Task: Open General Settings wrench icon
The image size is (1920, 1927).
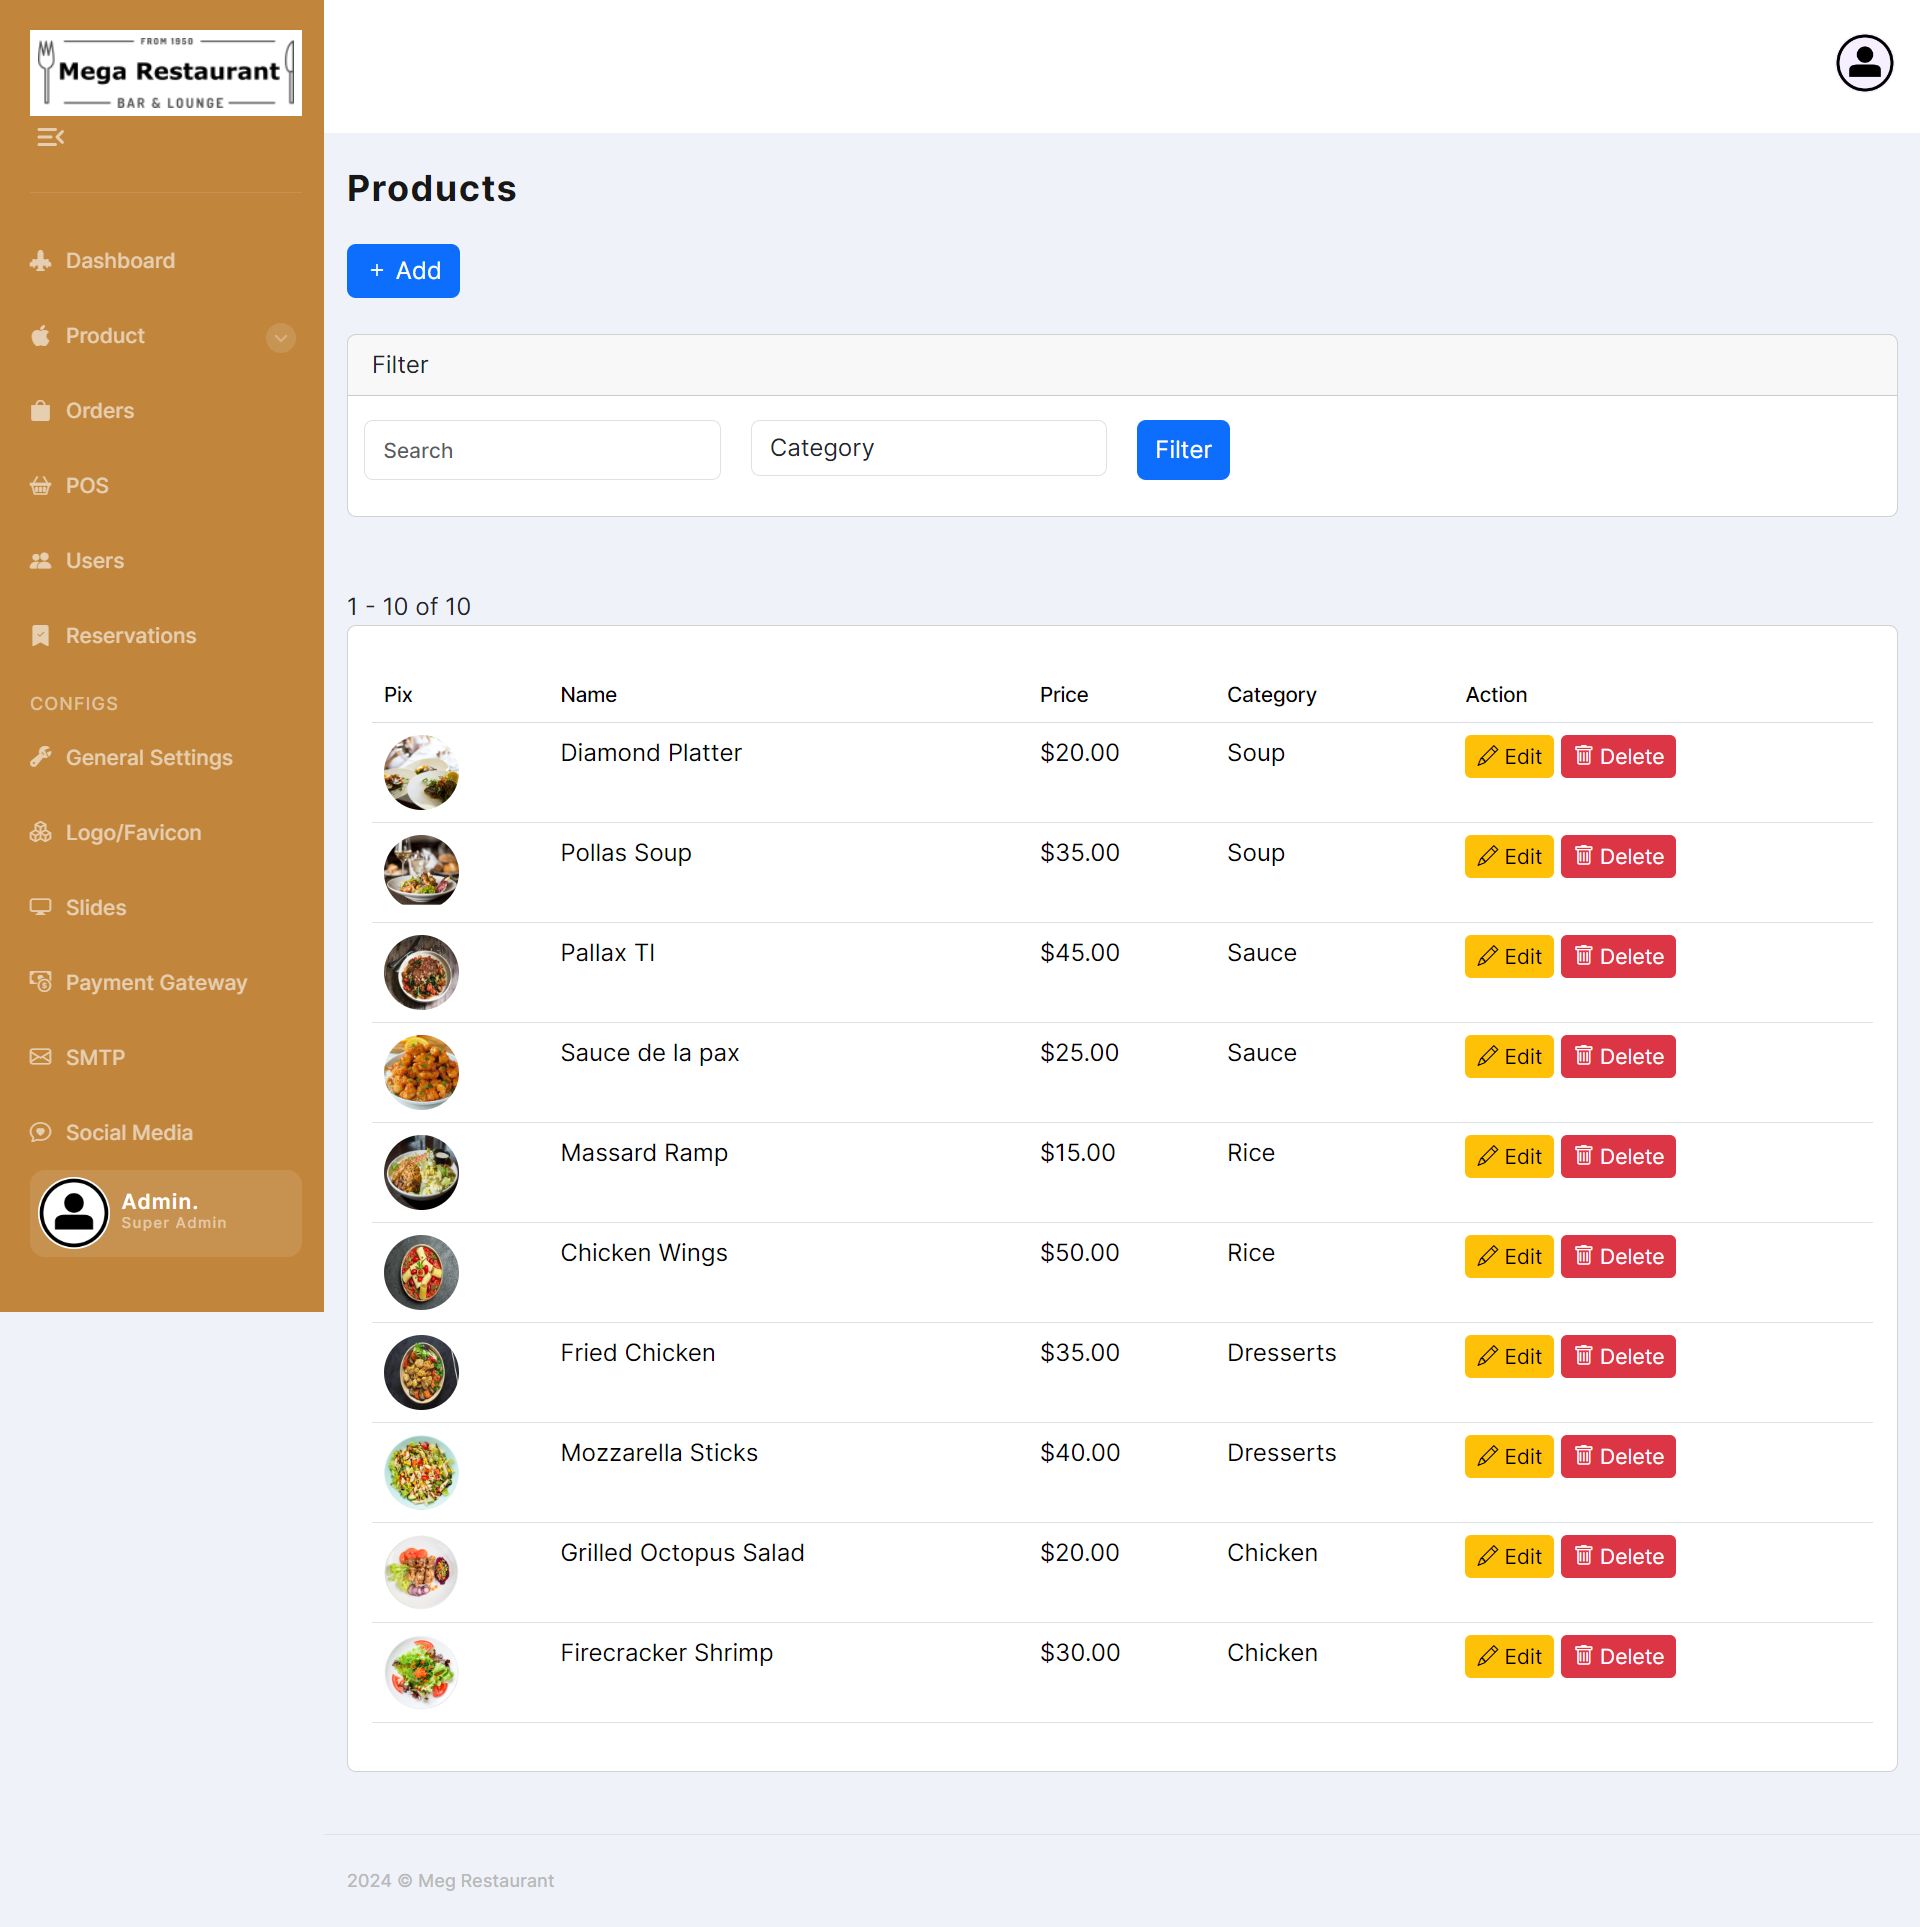Action: click(40, 758)
